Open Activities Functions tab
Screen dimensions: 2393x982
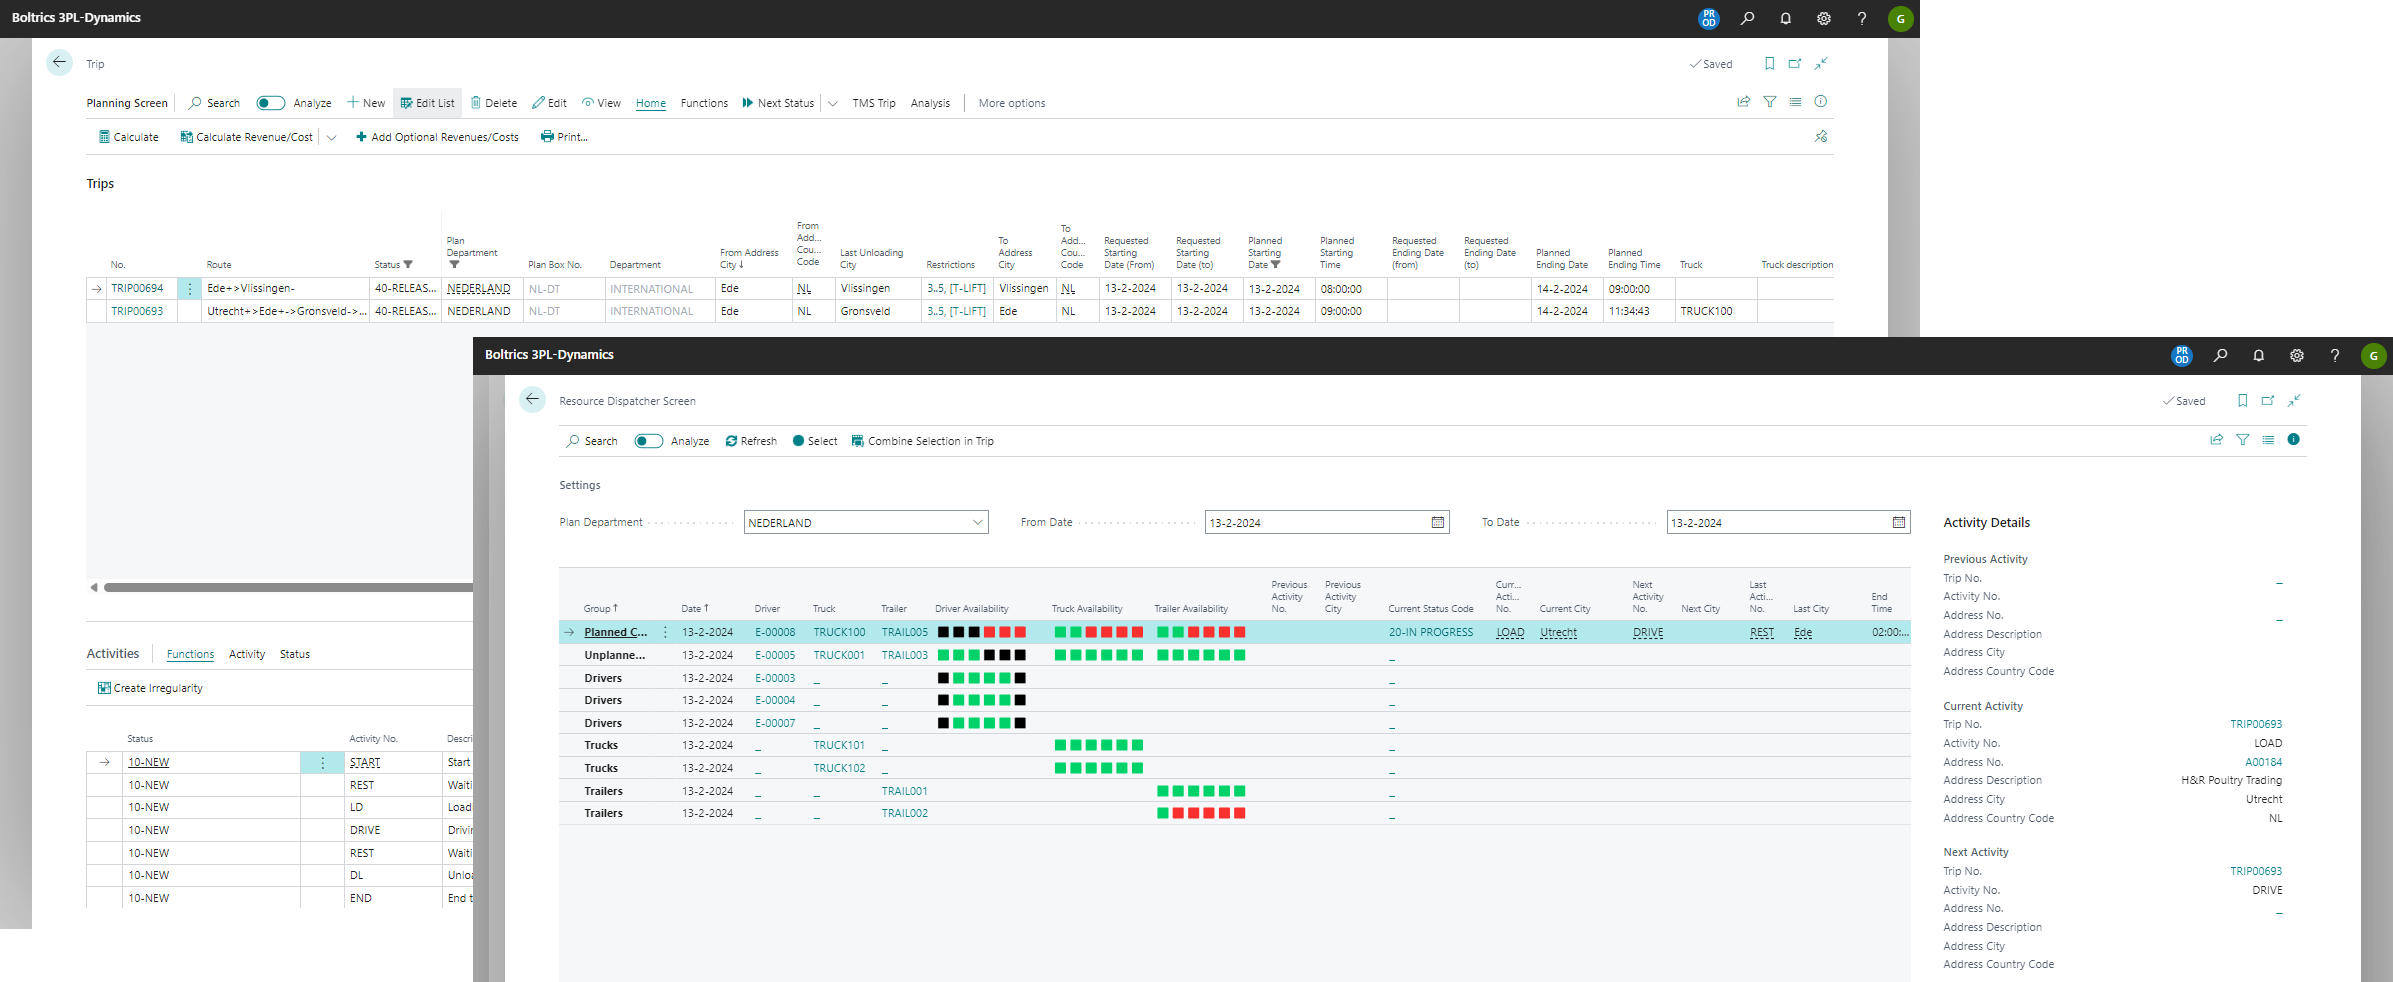(x=190, y=654)
